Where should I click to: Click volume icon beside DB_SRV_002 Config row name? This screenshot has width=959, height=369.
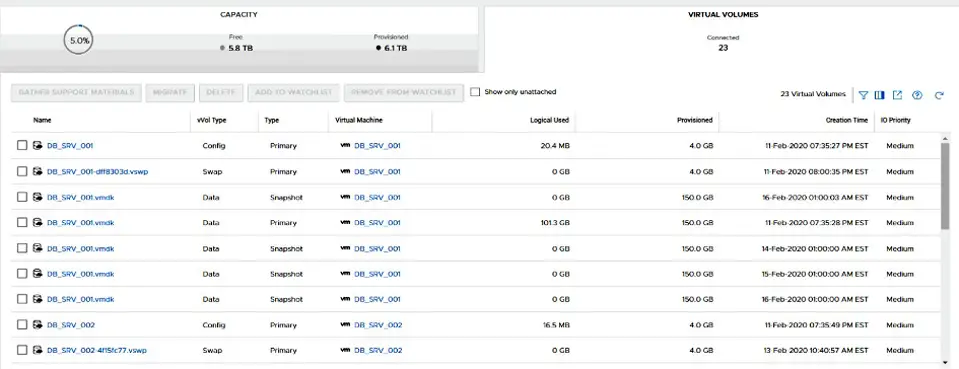(x=37, y=325)
